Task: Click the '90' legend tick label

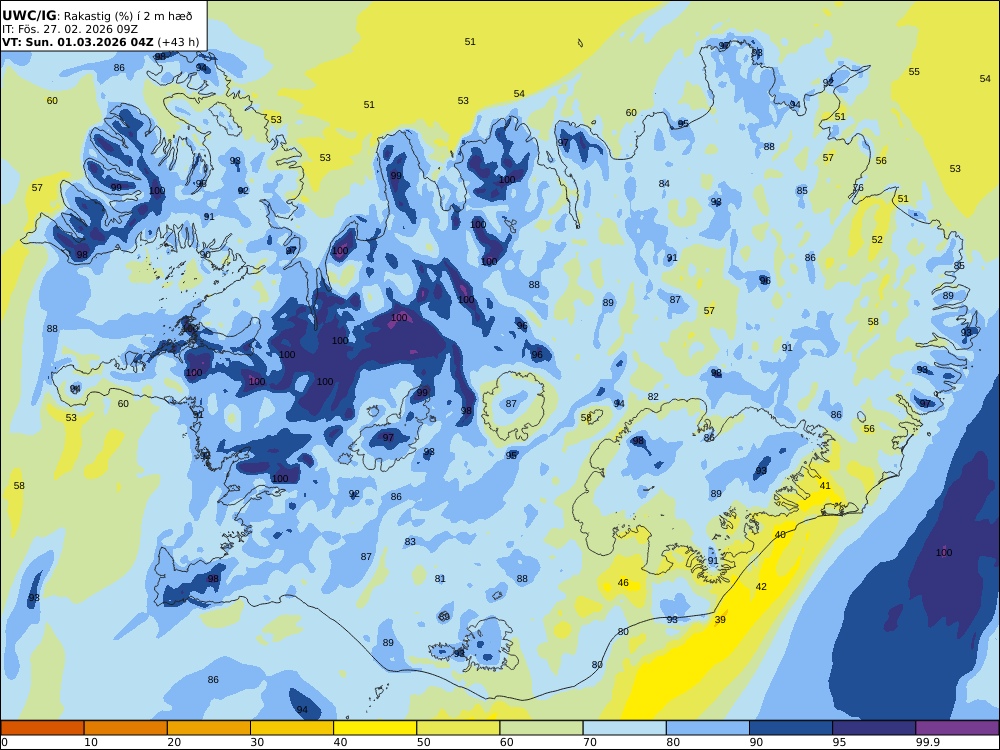Action: [x=756, y=742]
